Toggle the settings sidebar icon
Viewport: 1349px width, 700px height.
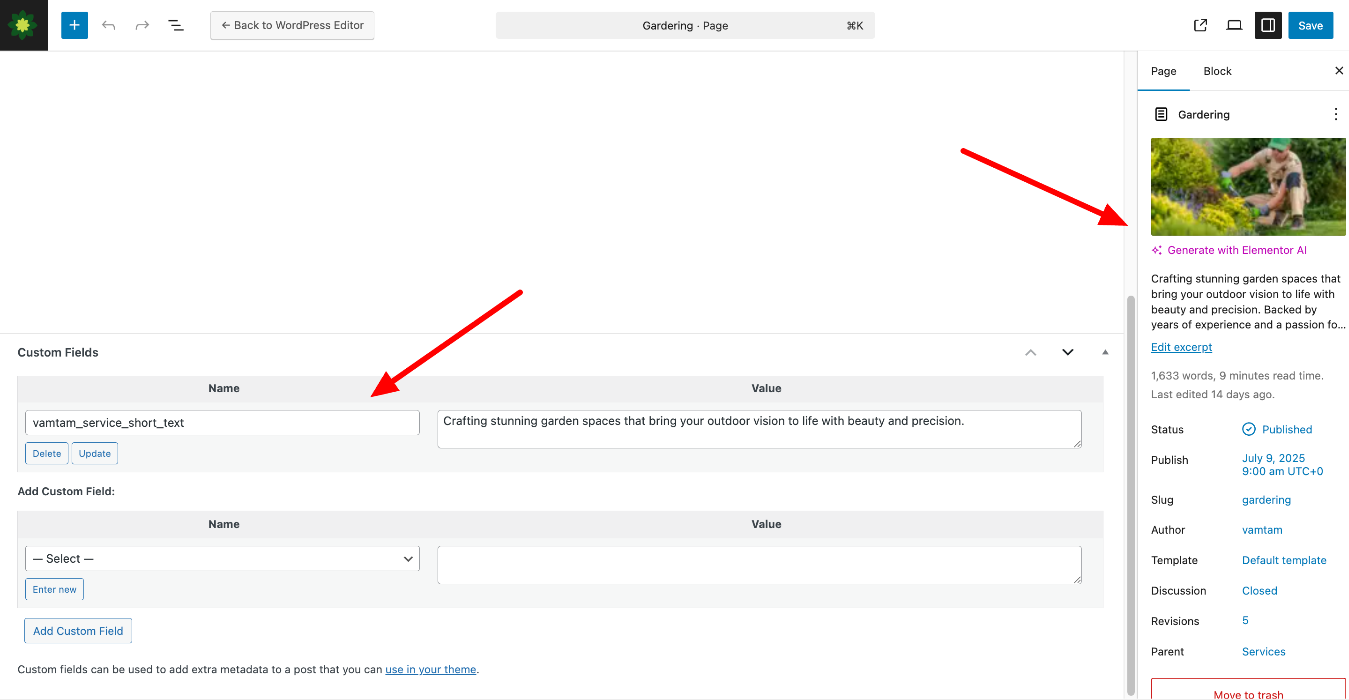1268,26
